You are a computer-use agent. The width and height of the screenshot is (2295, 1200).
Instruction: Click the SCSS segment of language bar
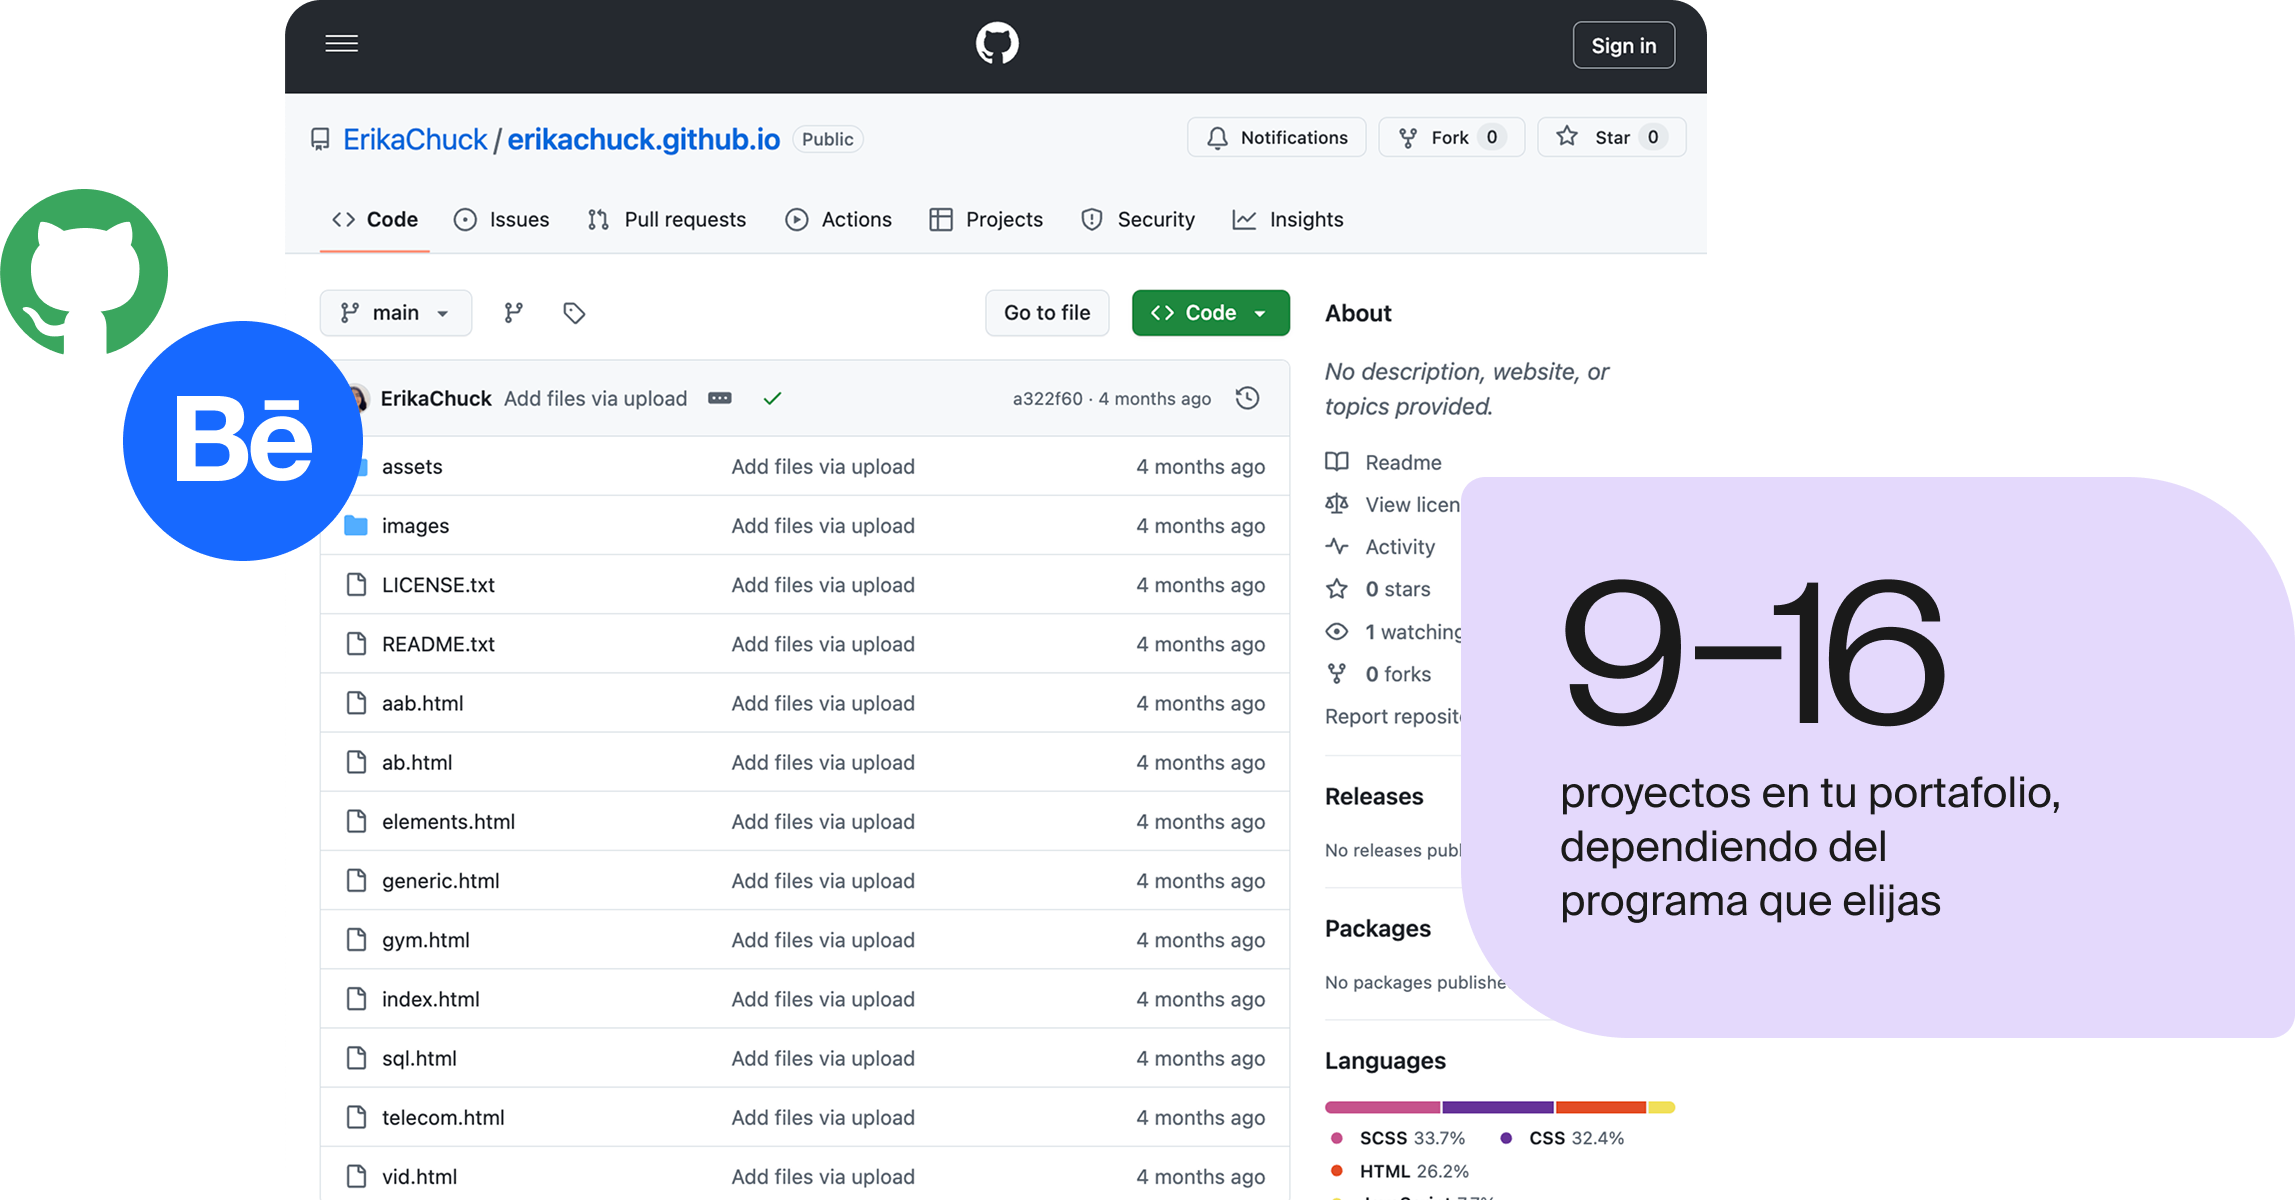coord(1382,1107)
